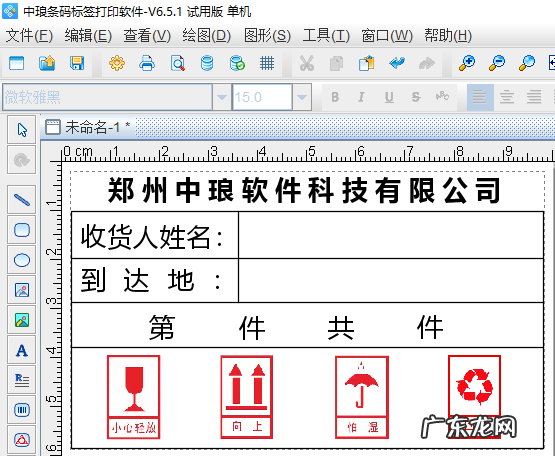
Task: Open the 图形(S) menu
Action: 267,36
